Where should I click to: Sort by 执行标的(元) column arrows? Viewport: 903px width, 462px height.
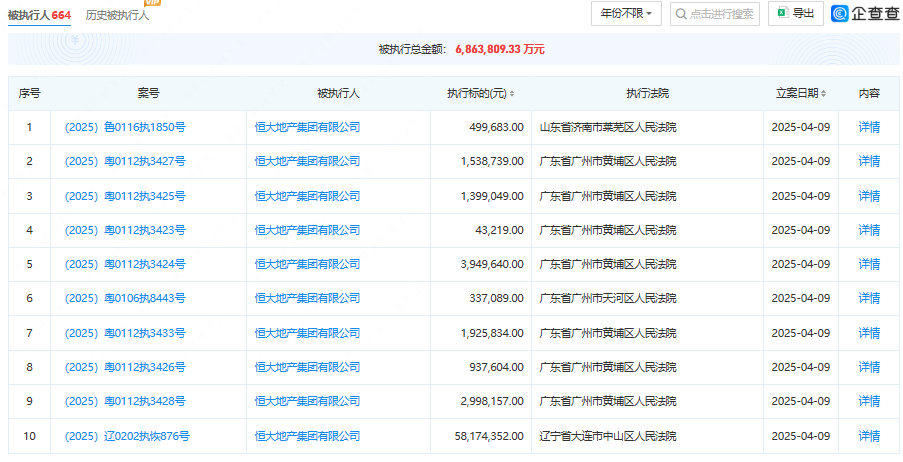pyautogui.click(x=512, y=94)
